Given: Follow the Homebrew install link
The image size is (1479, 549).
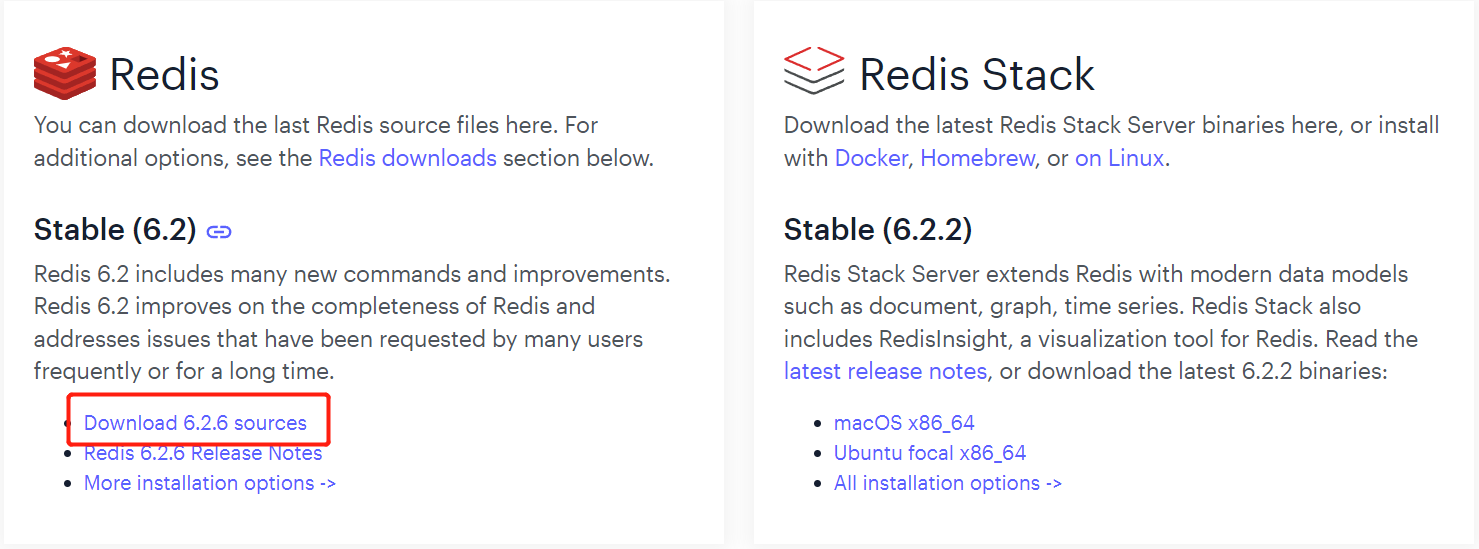Looking at the screenshot, I should point(977,158).
